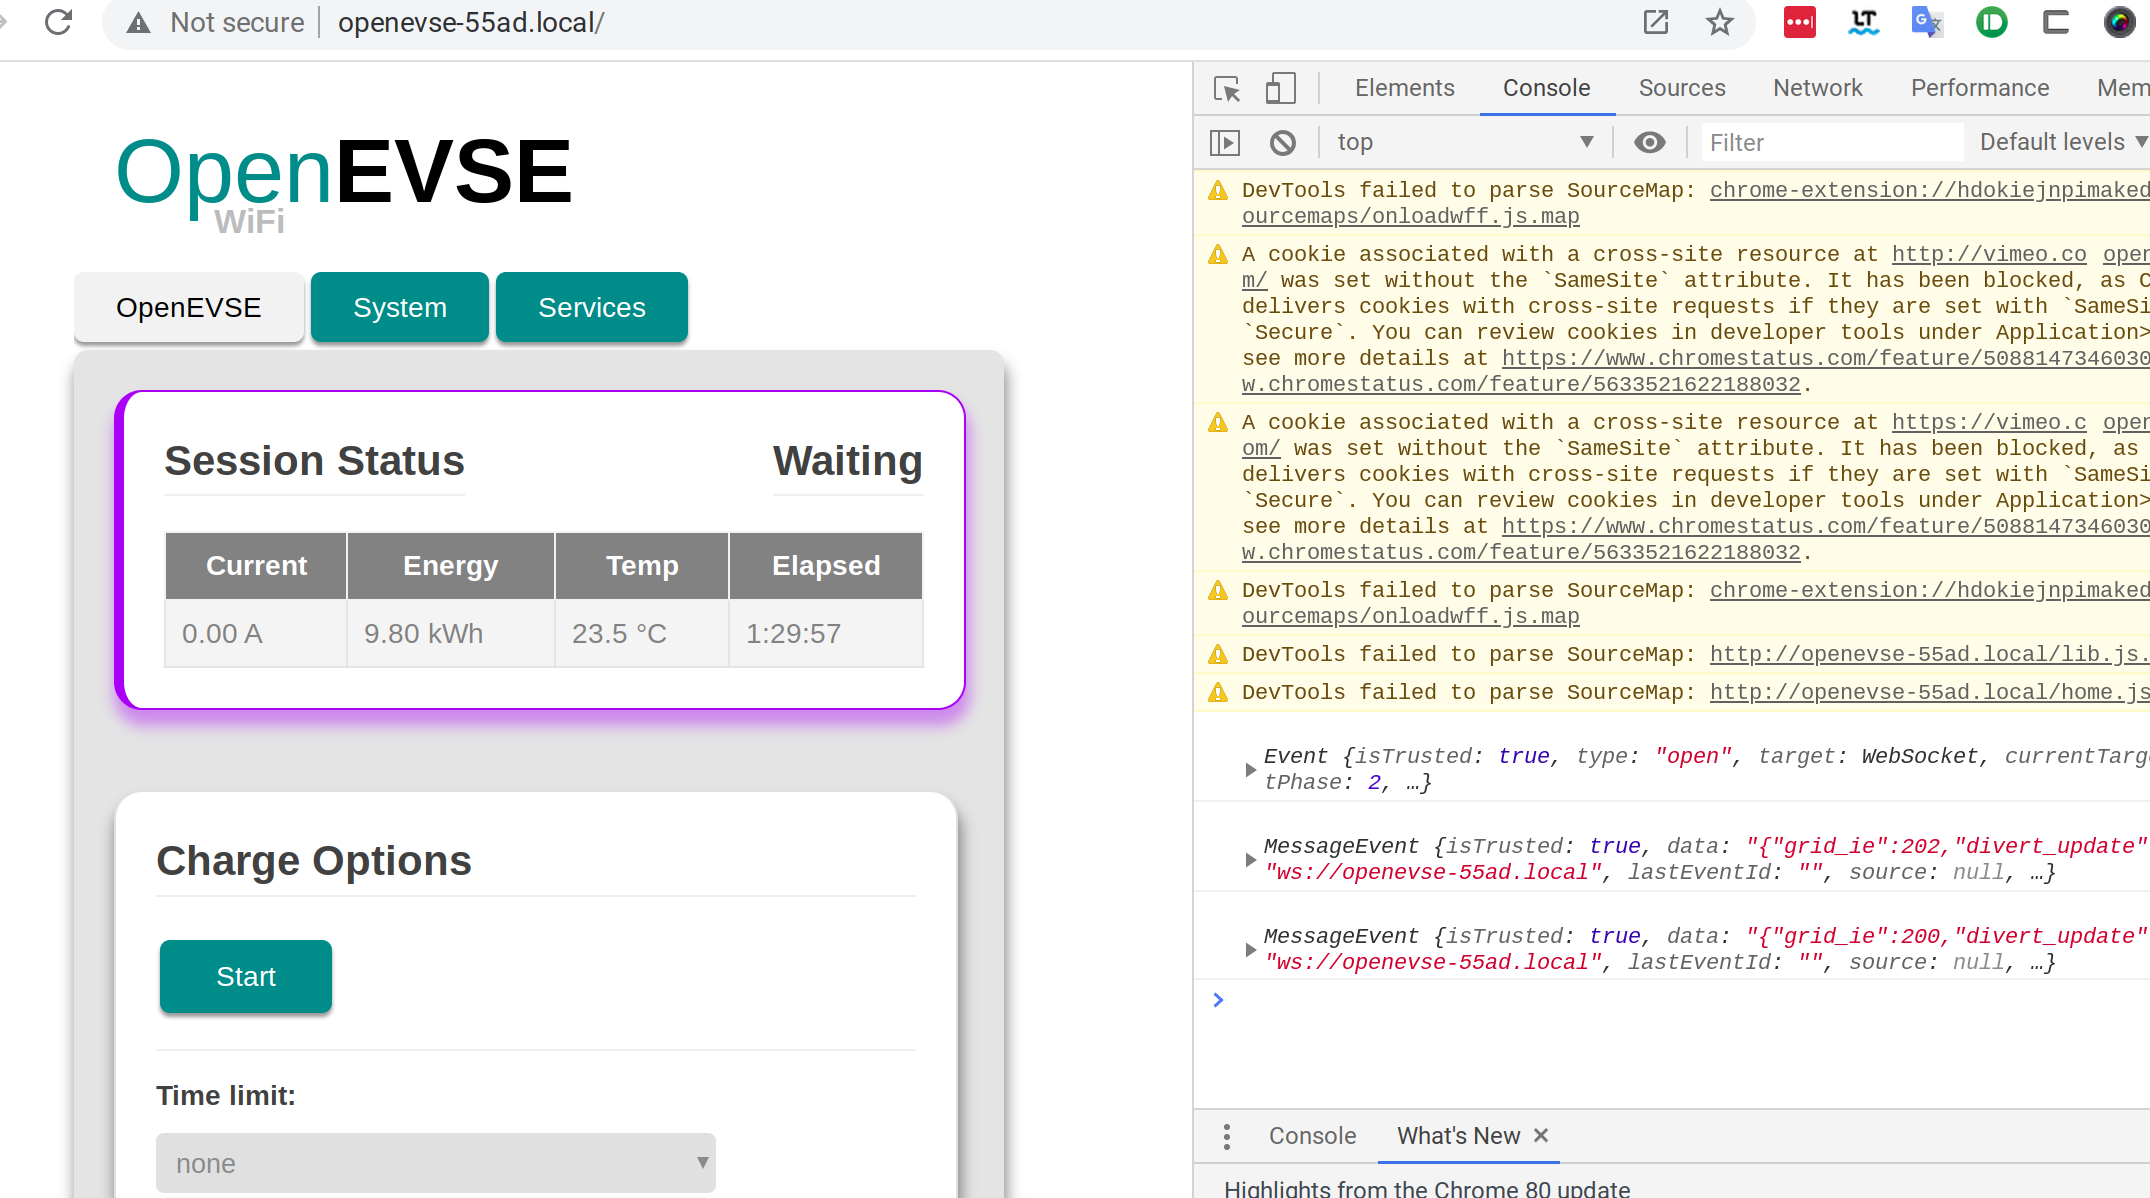Bookmark the page with the star icon

(1719, 22)
